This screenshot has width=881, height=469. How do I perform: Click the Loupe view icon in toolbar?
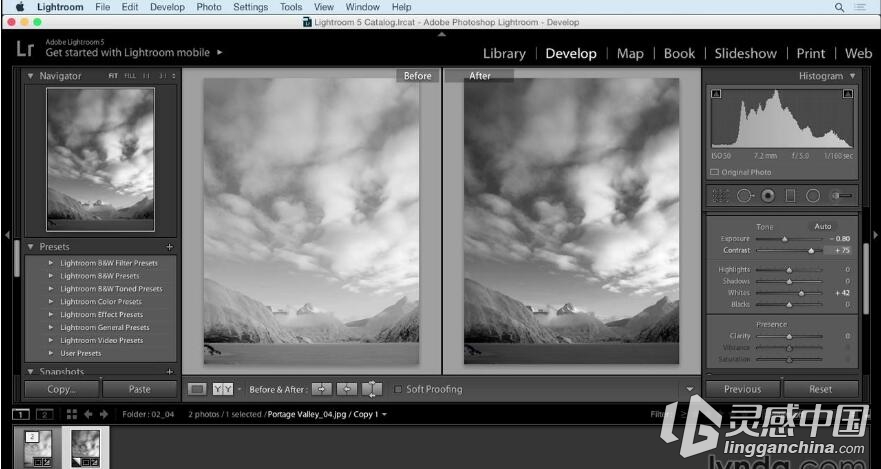[197, 389]
